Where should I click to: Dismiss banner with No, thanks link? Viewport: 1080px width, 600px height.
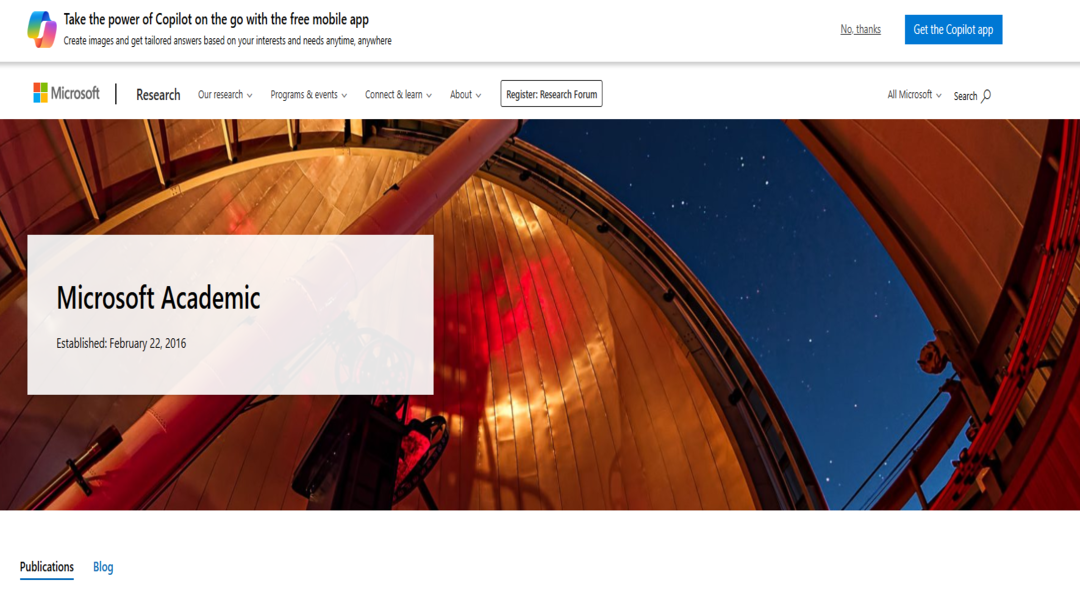pos(860,29)
